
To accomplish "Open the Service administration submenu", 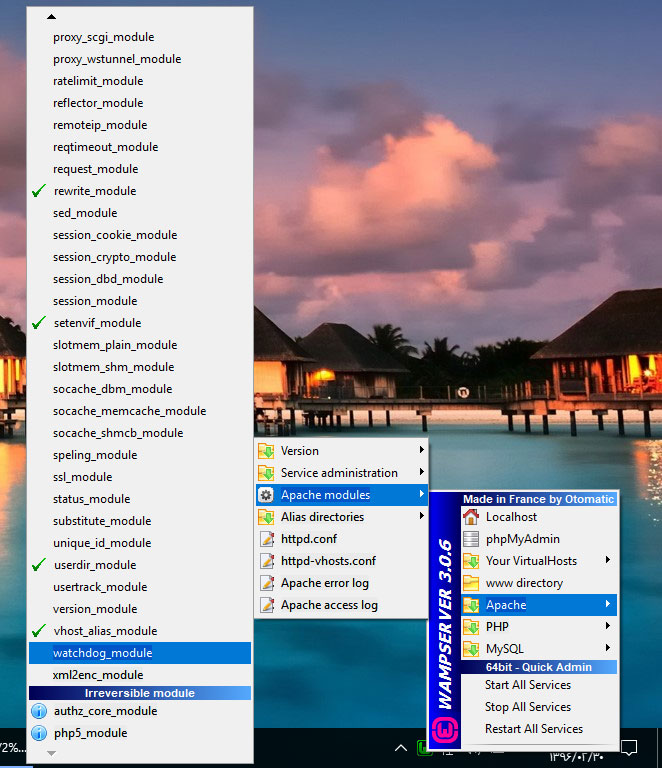I will (340, 473).
